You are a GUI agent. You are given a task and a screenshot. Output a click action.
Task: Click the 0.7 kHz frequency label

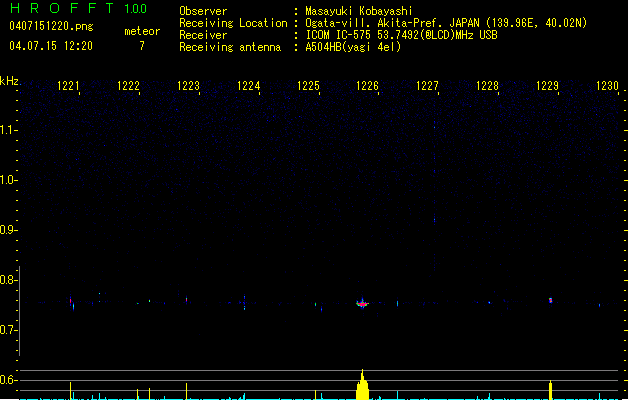[x=8, y=330]
